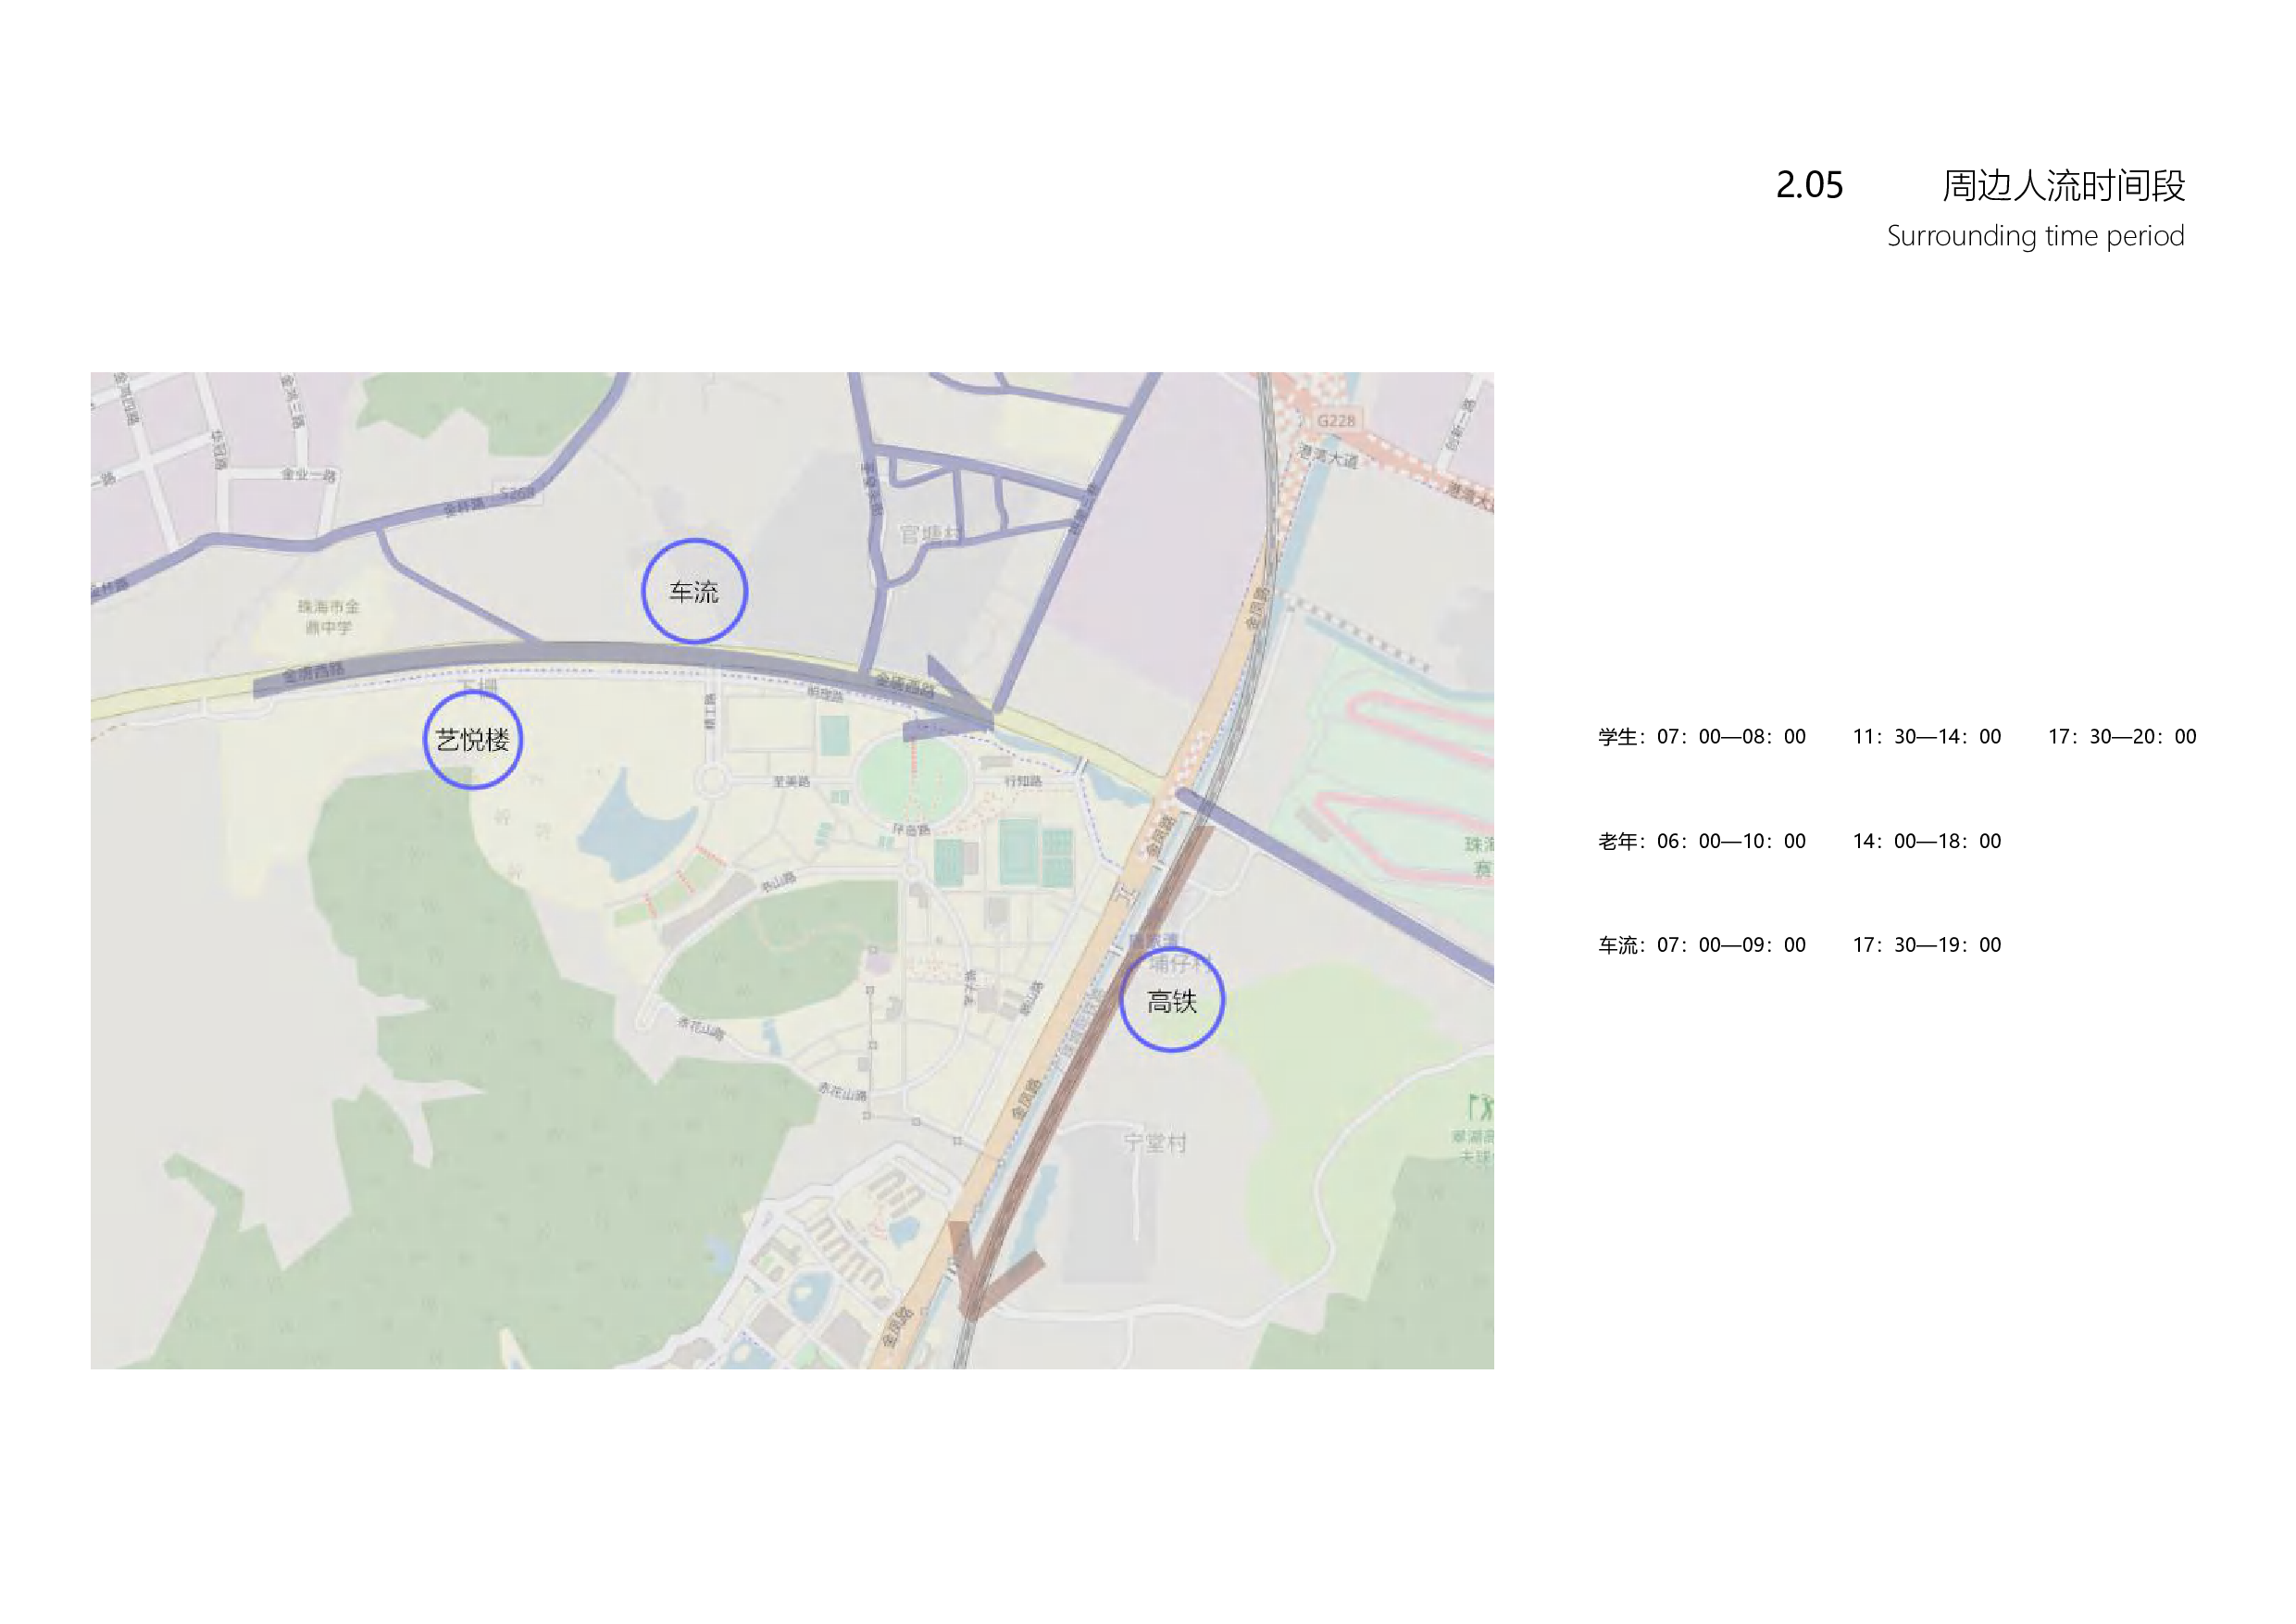Click the 官塘村 village label on map
The height and width of the screenshot is (1624, 2296).
point(930,534)
